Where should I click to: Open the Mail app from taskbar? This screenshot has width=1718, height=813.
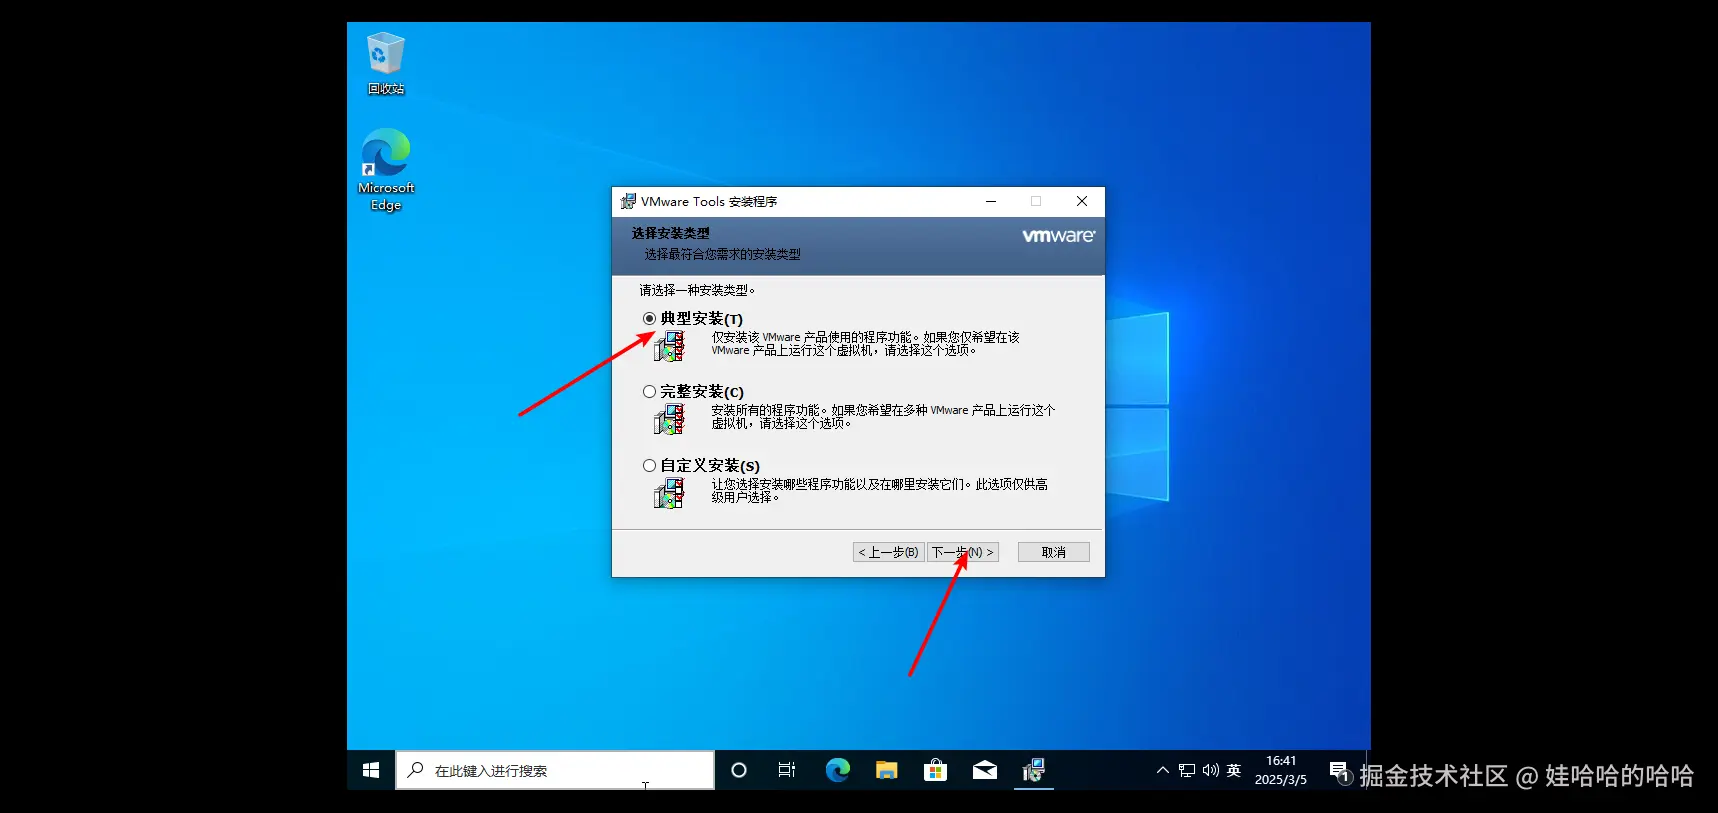984,770
